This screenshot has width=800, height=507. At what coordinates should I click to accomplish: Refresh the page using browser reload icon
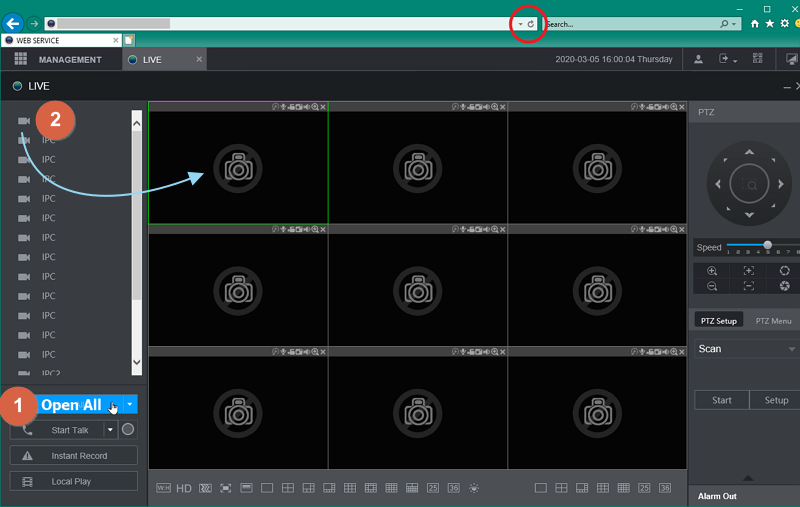531,23
